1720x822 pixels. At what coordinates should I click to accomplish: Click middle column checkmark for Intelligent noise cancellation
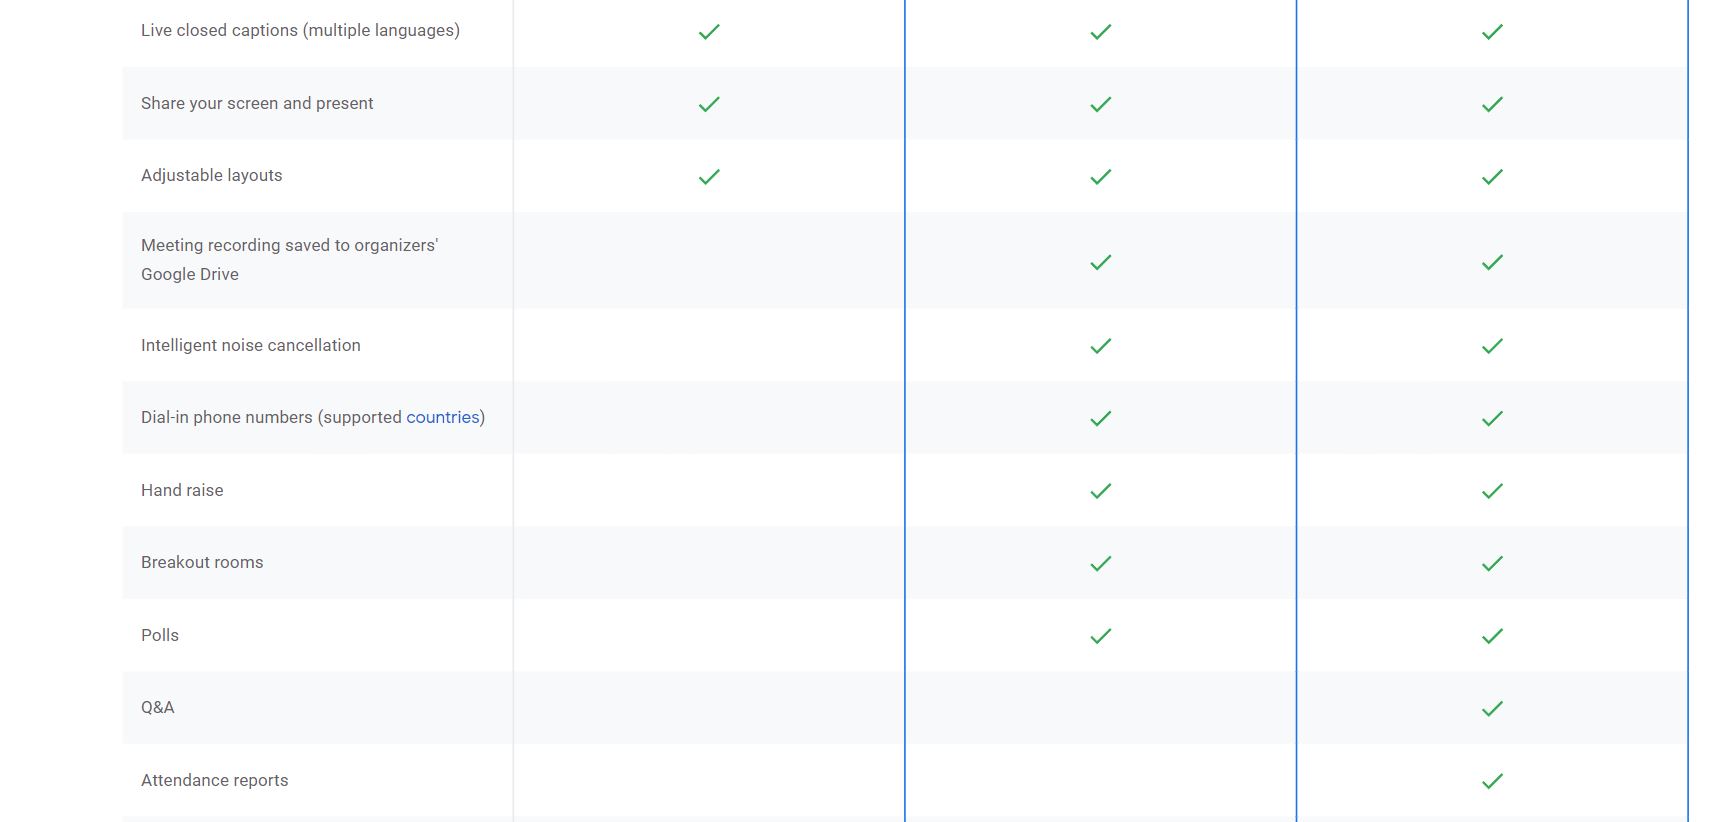point(1101,346)
